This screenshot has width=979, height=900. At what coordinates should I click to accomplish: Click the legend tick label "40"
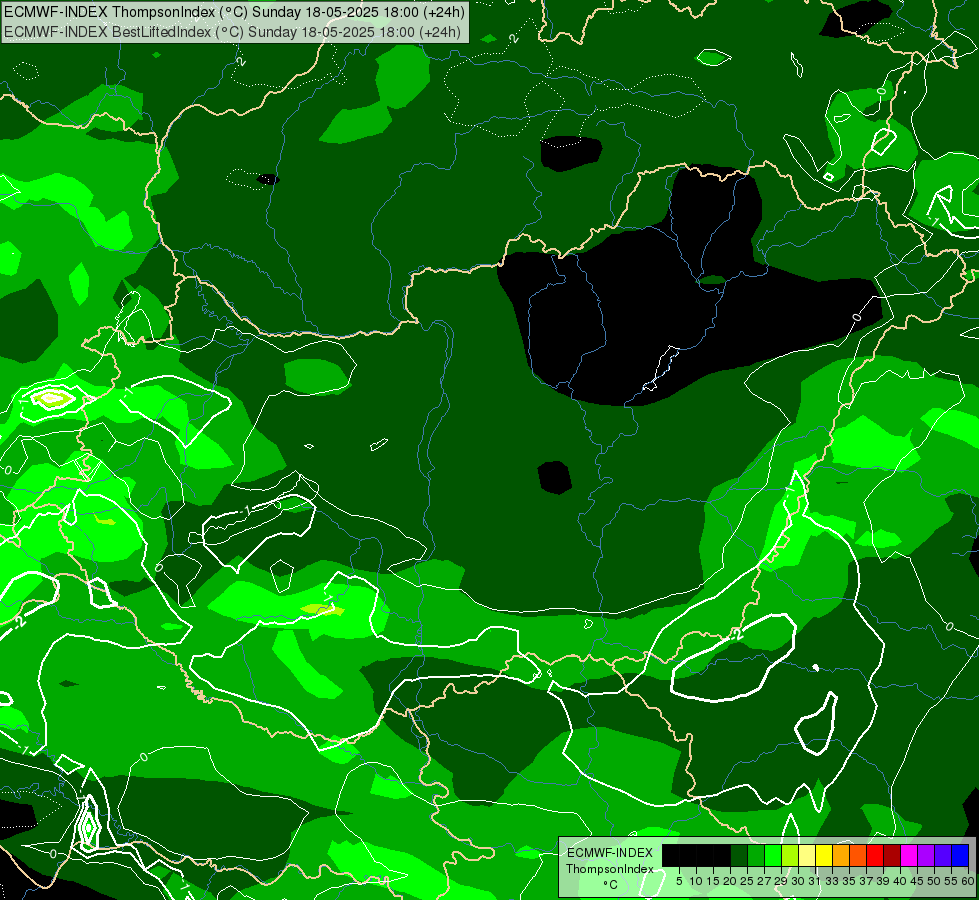(900, 881)
